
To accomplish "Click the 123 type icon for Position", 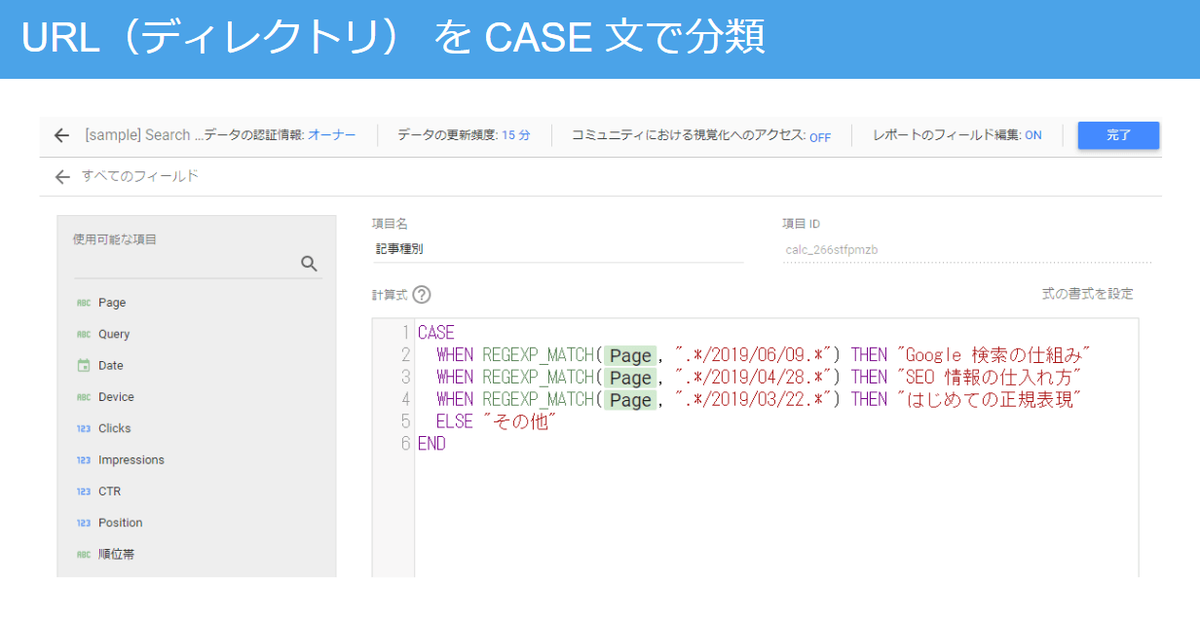I will tap(84, 523).
